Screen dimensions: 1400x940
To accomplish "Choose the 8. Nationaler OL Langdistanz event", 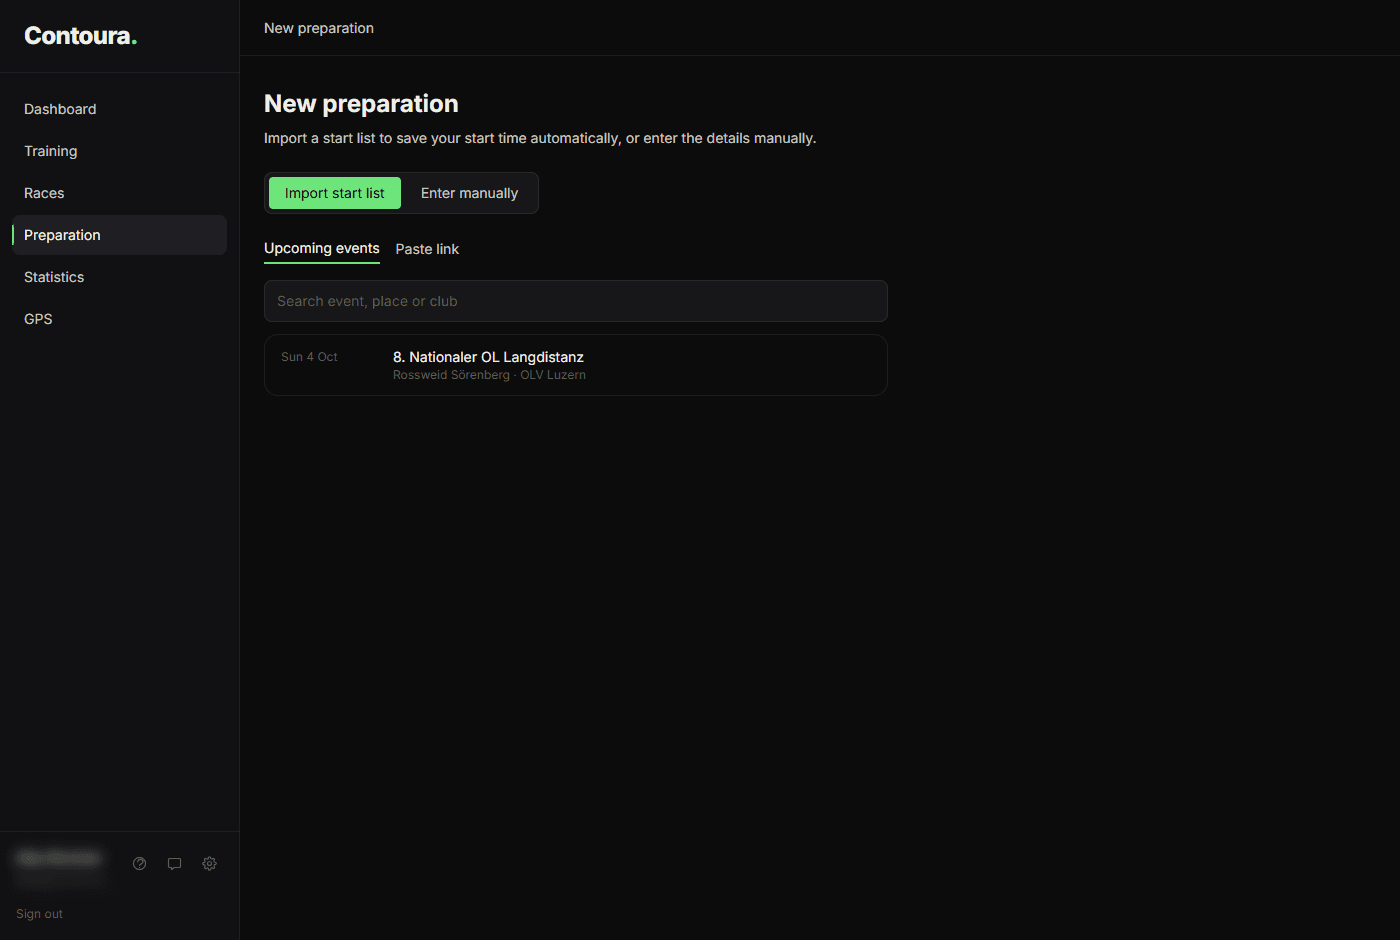I will click(x=576, y=365).
